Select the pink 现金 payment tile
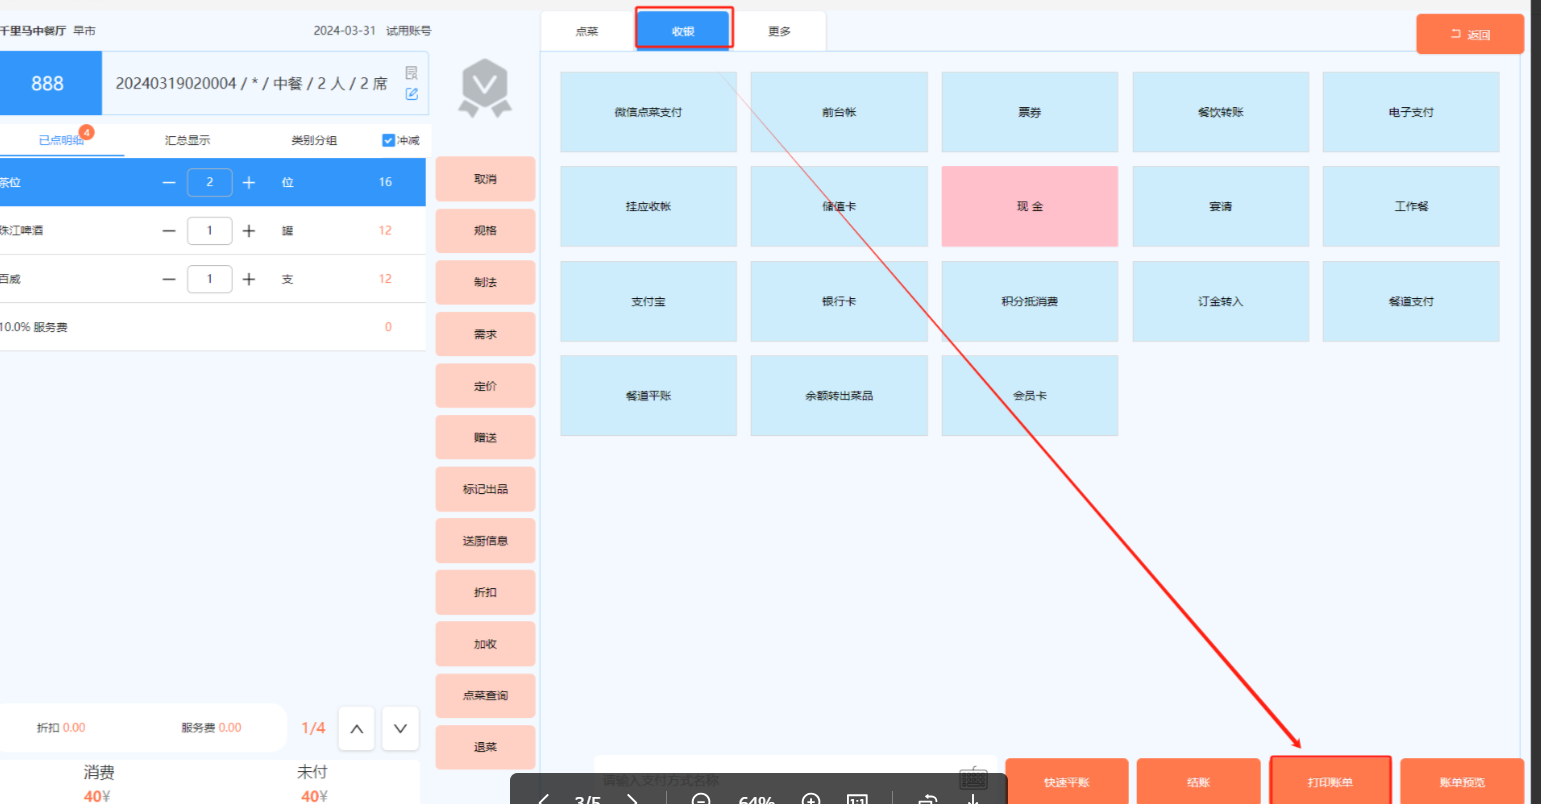The width and height of the screenshot is (1541, 804). (x=1029, y=207)
